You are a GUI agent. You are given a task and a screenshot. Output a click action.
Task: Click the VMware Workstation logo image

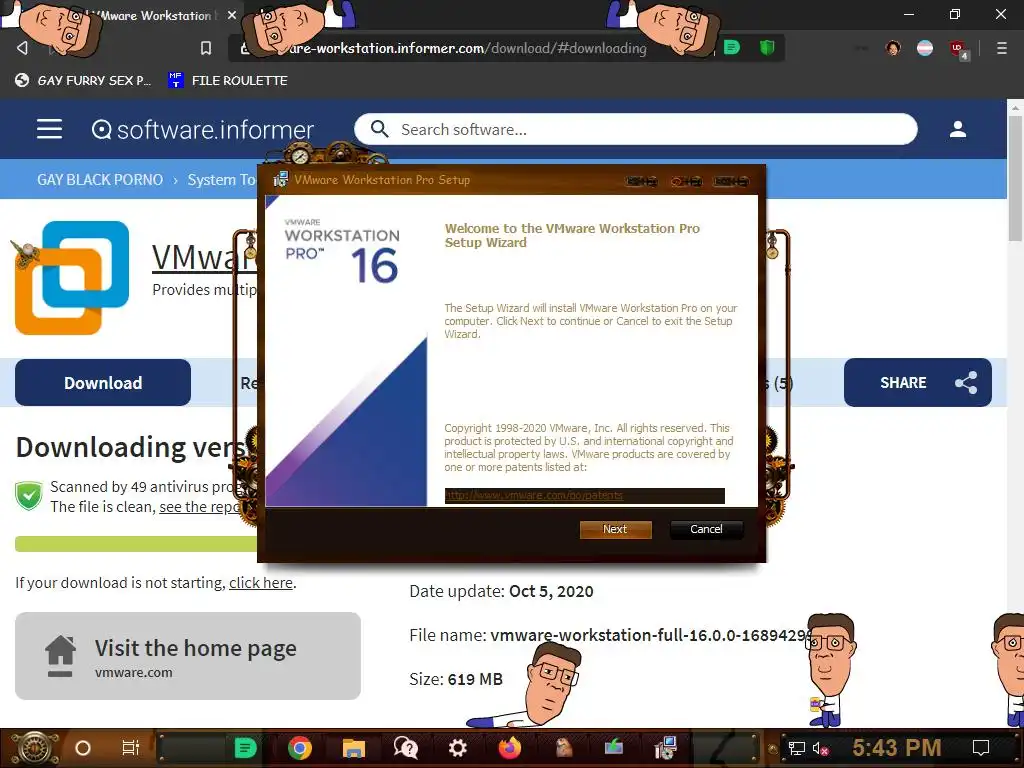coord(72,278)
